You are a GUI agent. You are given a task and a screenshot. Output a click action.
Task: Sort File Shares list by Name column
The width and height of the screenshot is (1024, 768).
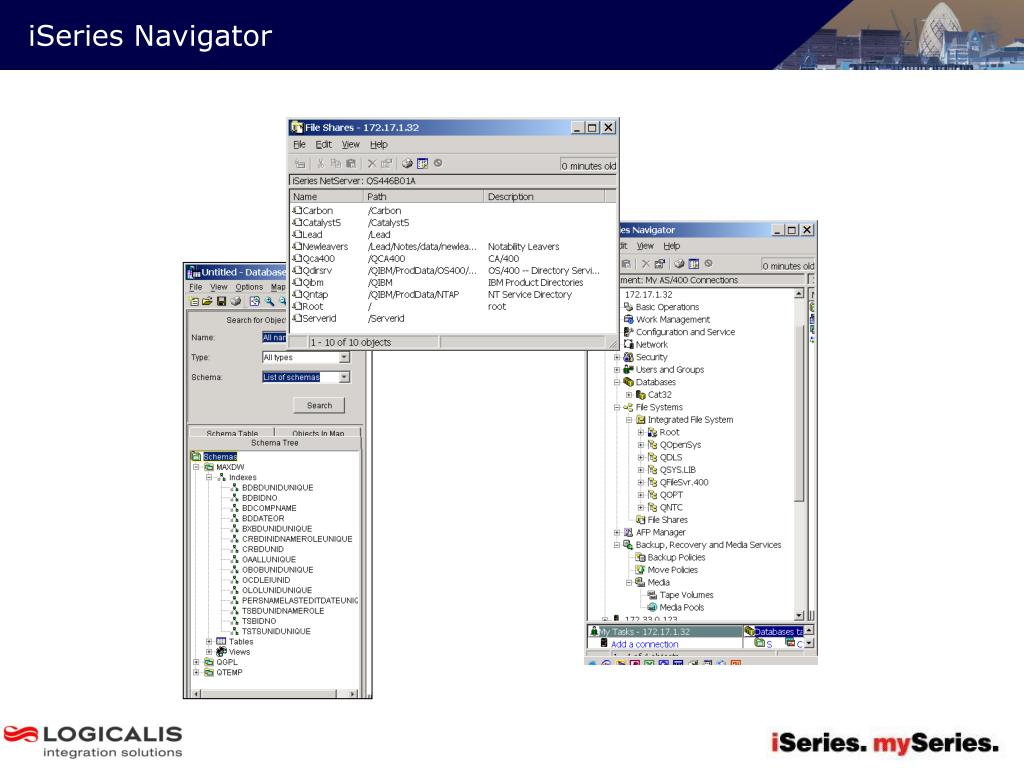coord(327,196)
